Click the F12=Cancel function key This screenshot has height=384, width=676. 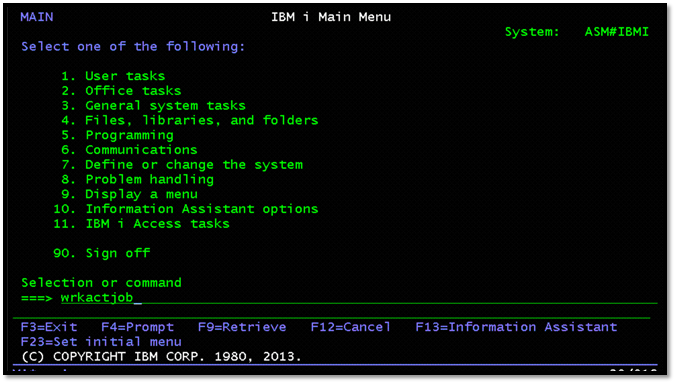[x=351, y=327]
